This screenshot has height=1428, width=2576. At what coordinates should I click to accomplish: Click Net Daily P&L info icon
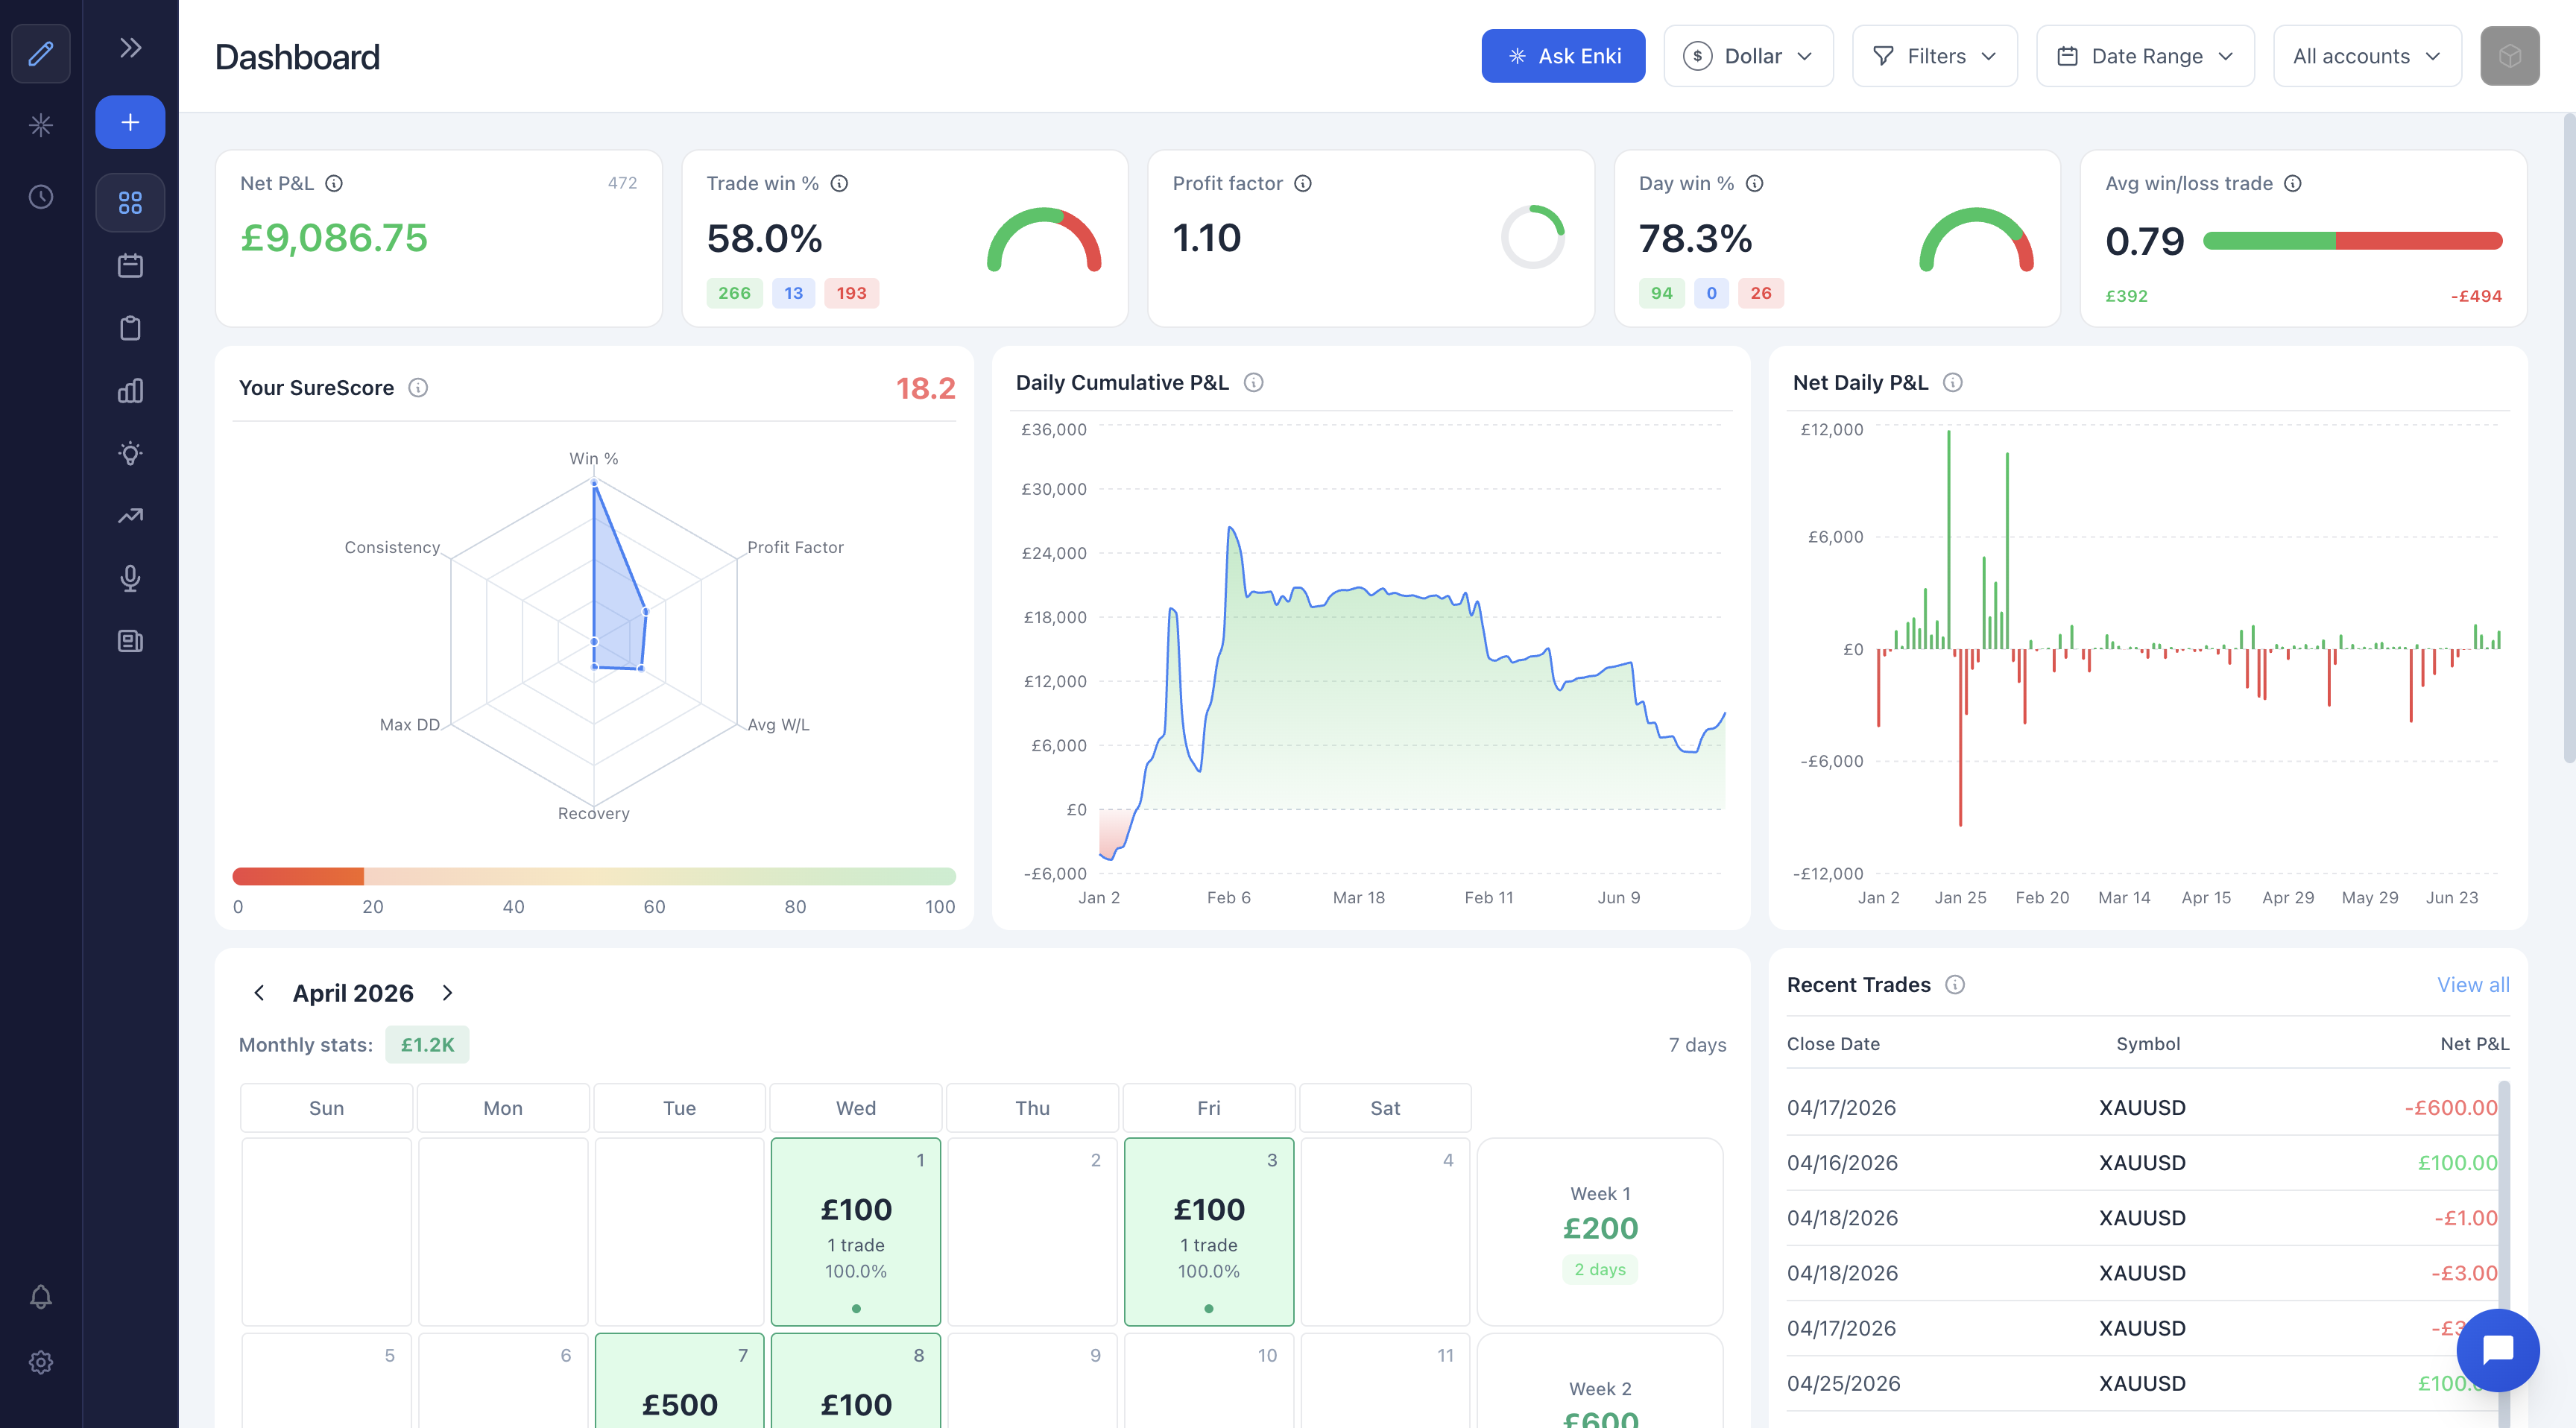pyautogui.click(x=1952, y=383)
